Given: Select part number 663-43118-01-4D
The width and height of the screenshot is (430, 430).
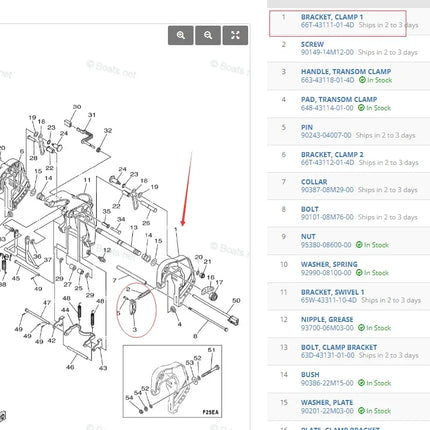Looking at the screenshot, I should click(x=327, y=80).
